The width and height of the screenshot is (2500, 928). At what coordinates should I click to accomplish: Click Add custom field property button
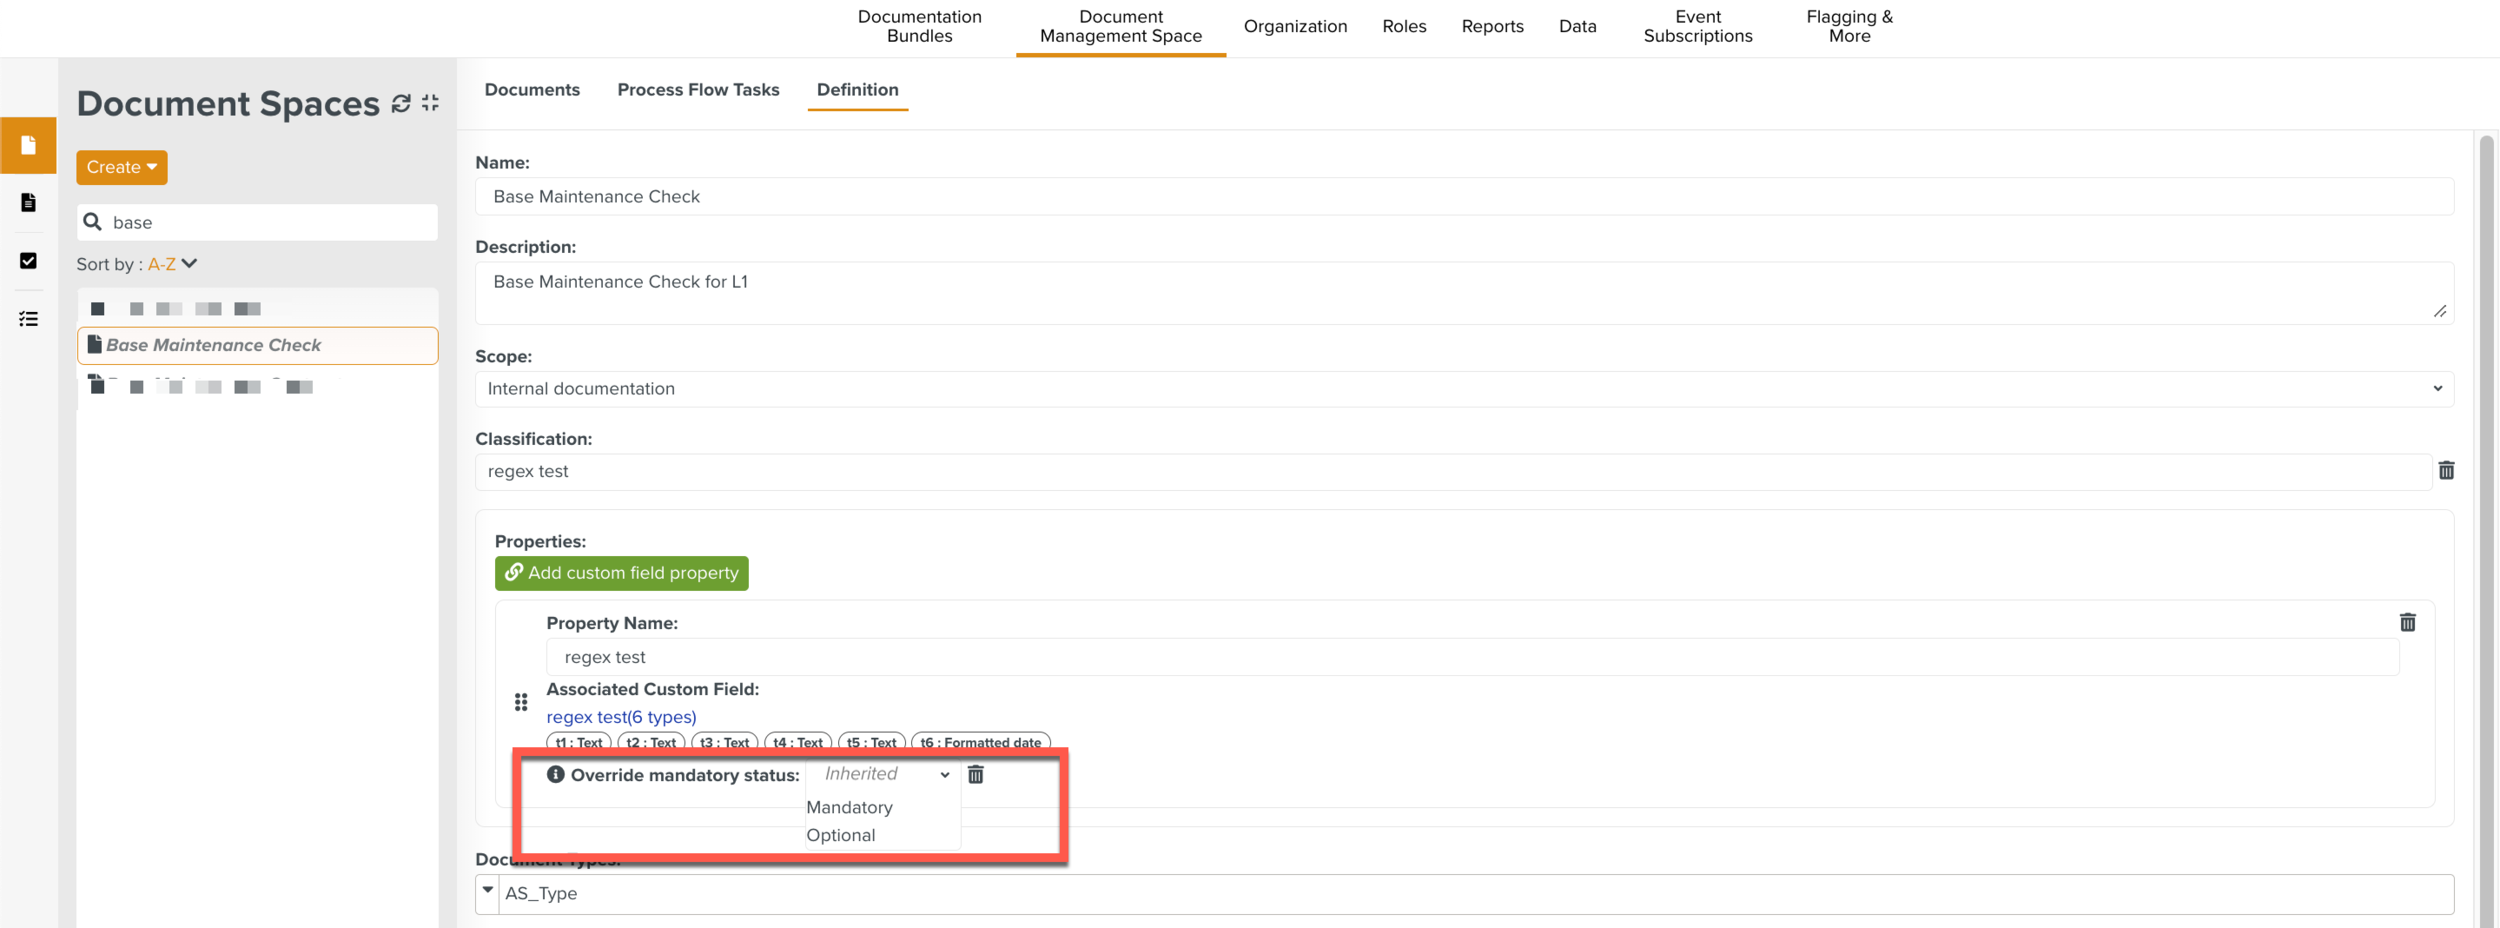(x=621, y=573)
